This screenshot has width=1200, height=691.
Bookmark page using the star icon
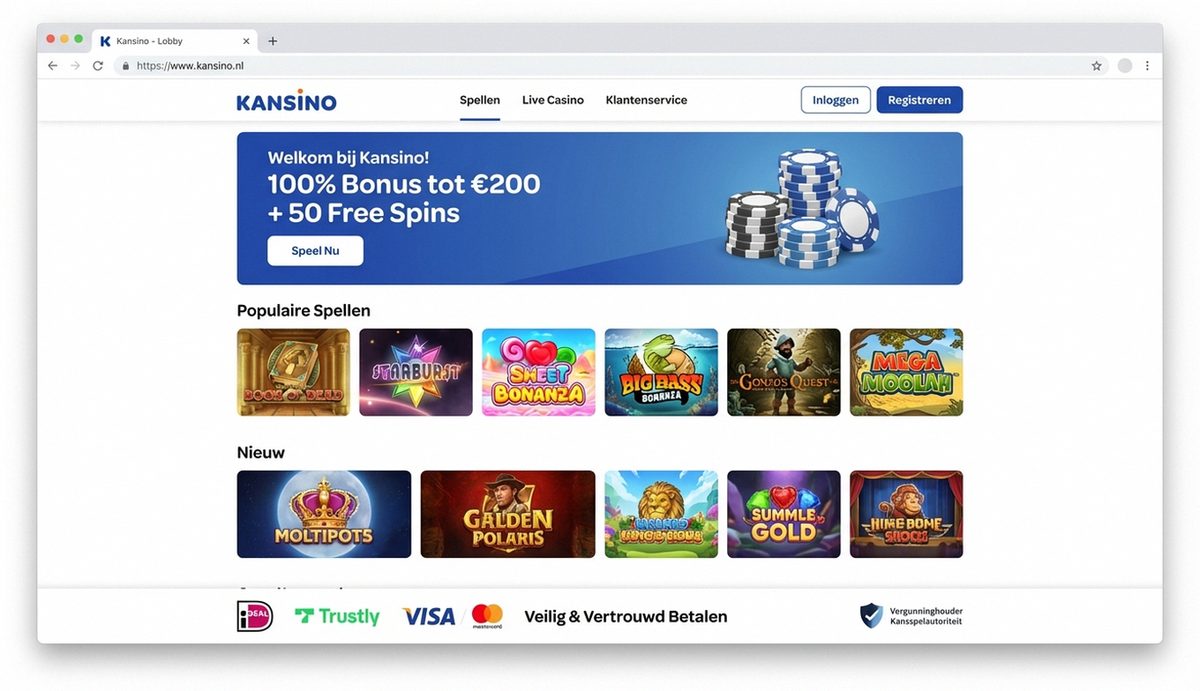tap(1096, 66)
